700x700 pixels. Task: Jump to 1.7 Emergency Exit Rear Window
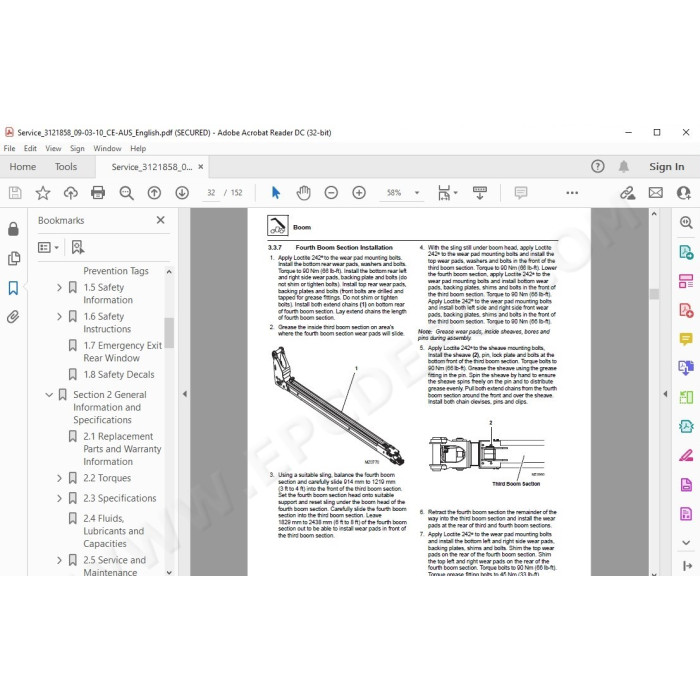tap(122, 352)
